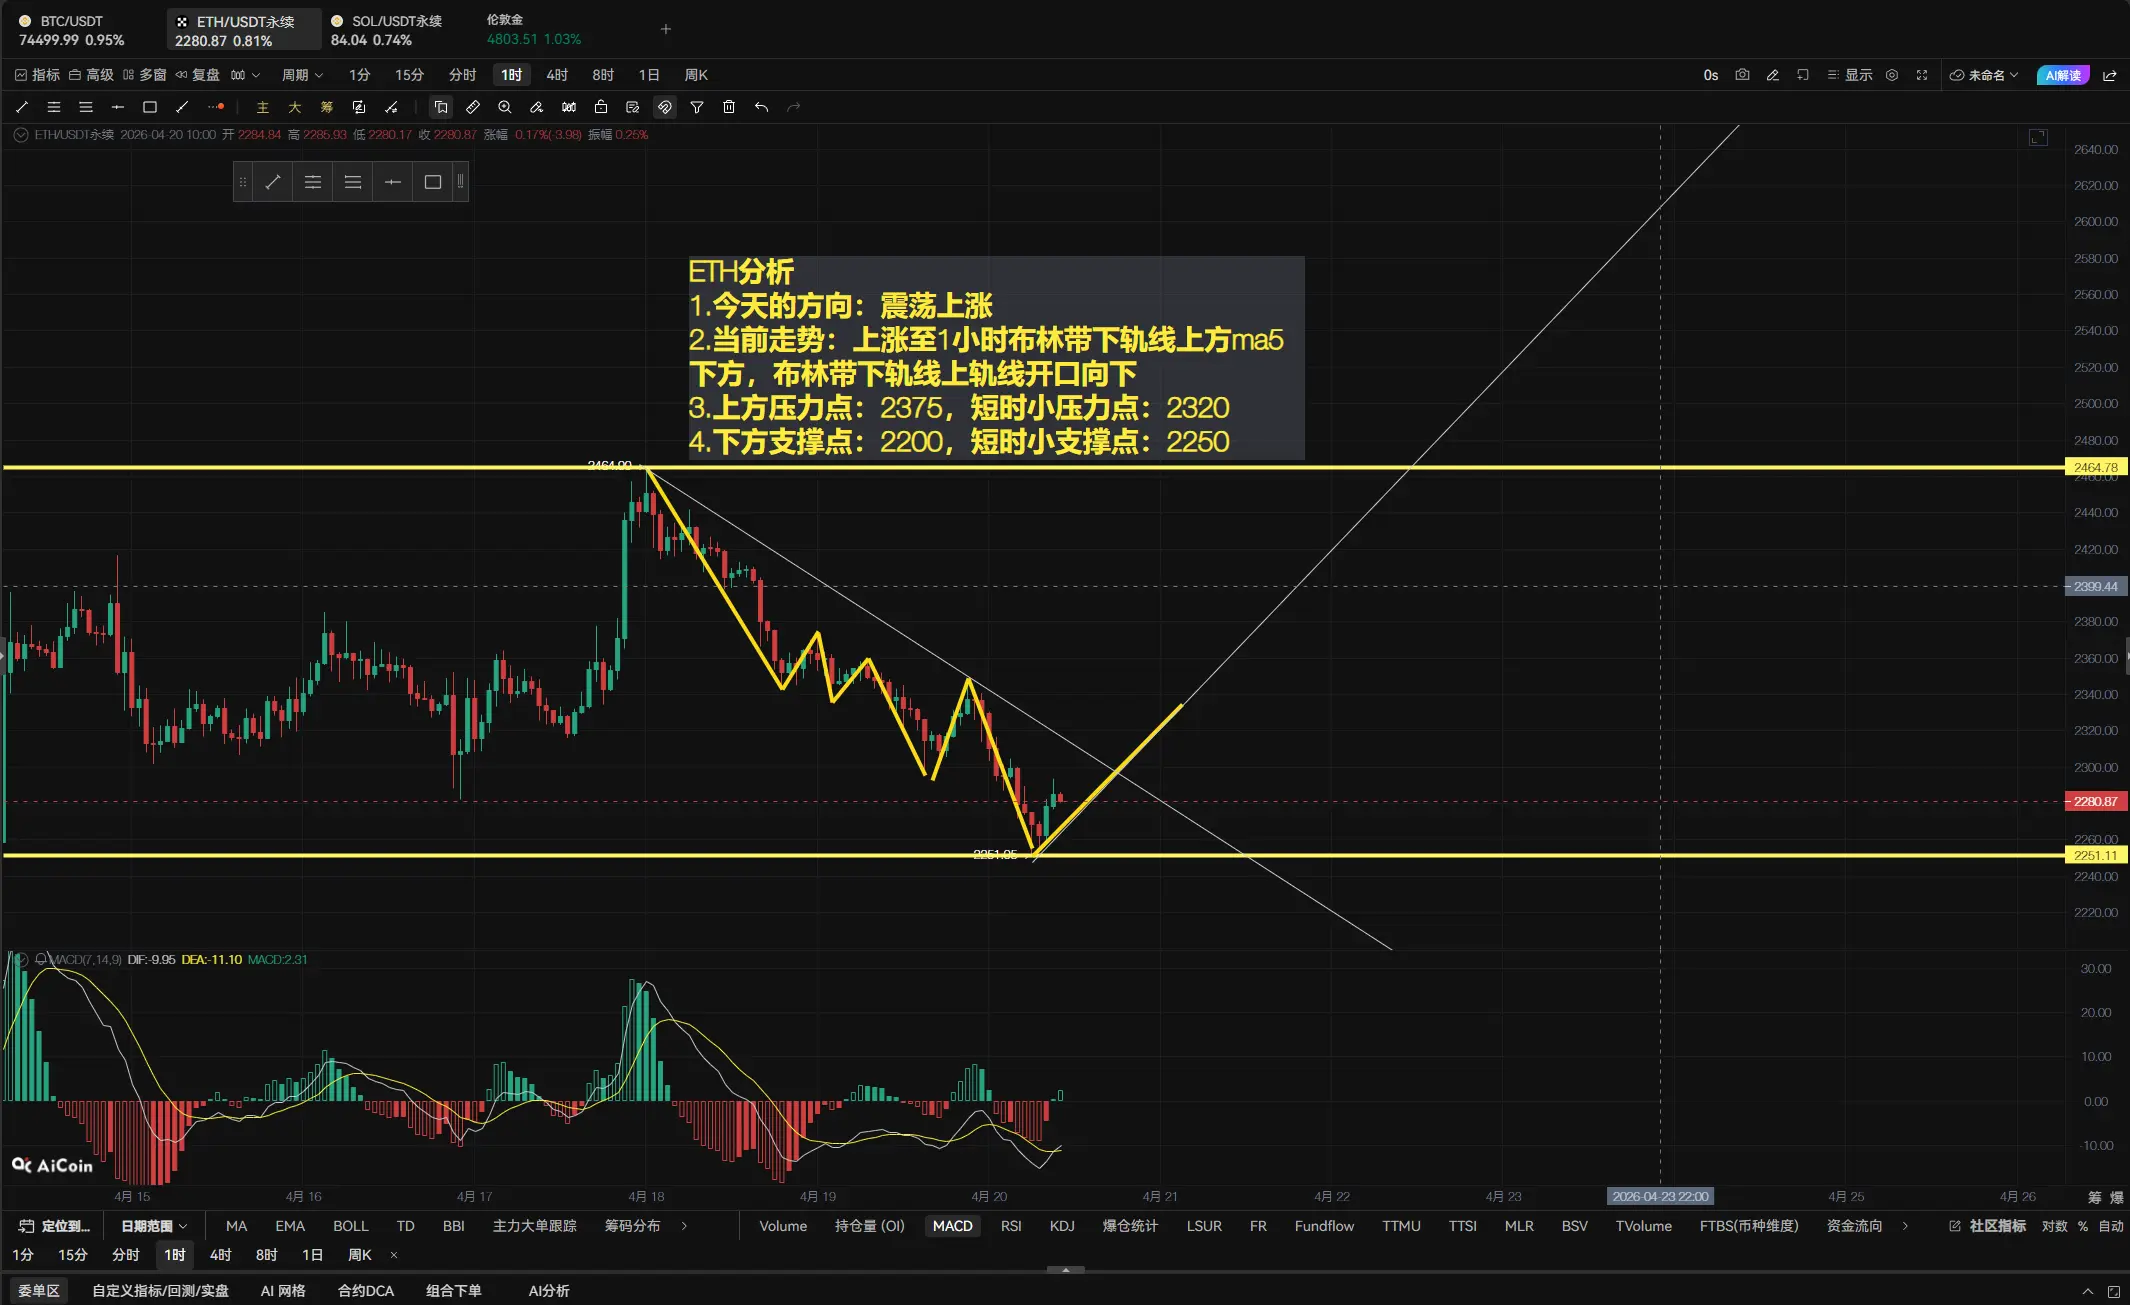The height and width of the screenshot is (1305, 2130).
Task: Open the filter funnel icon
Action: click(697, 107)
